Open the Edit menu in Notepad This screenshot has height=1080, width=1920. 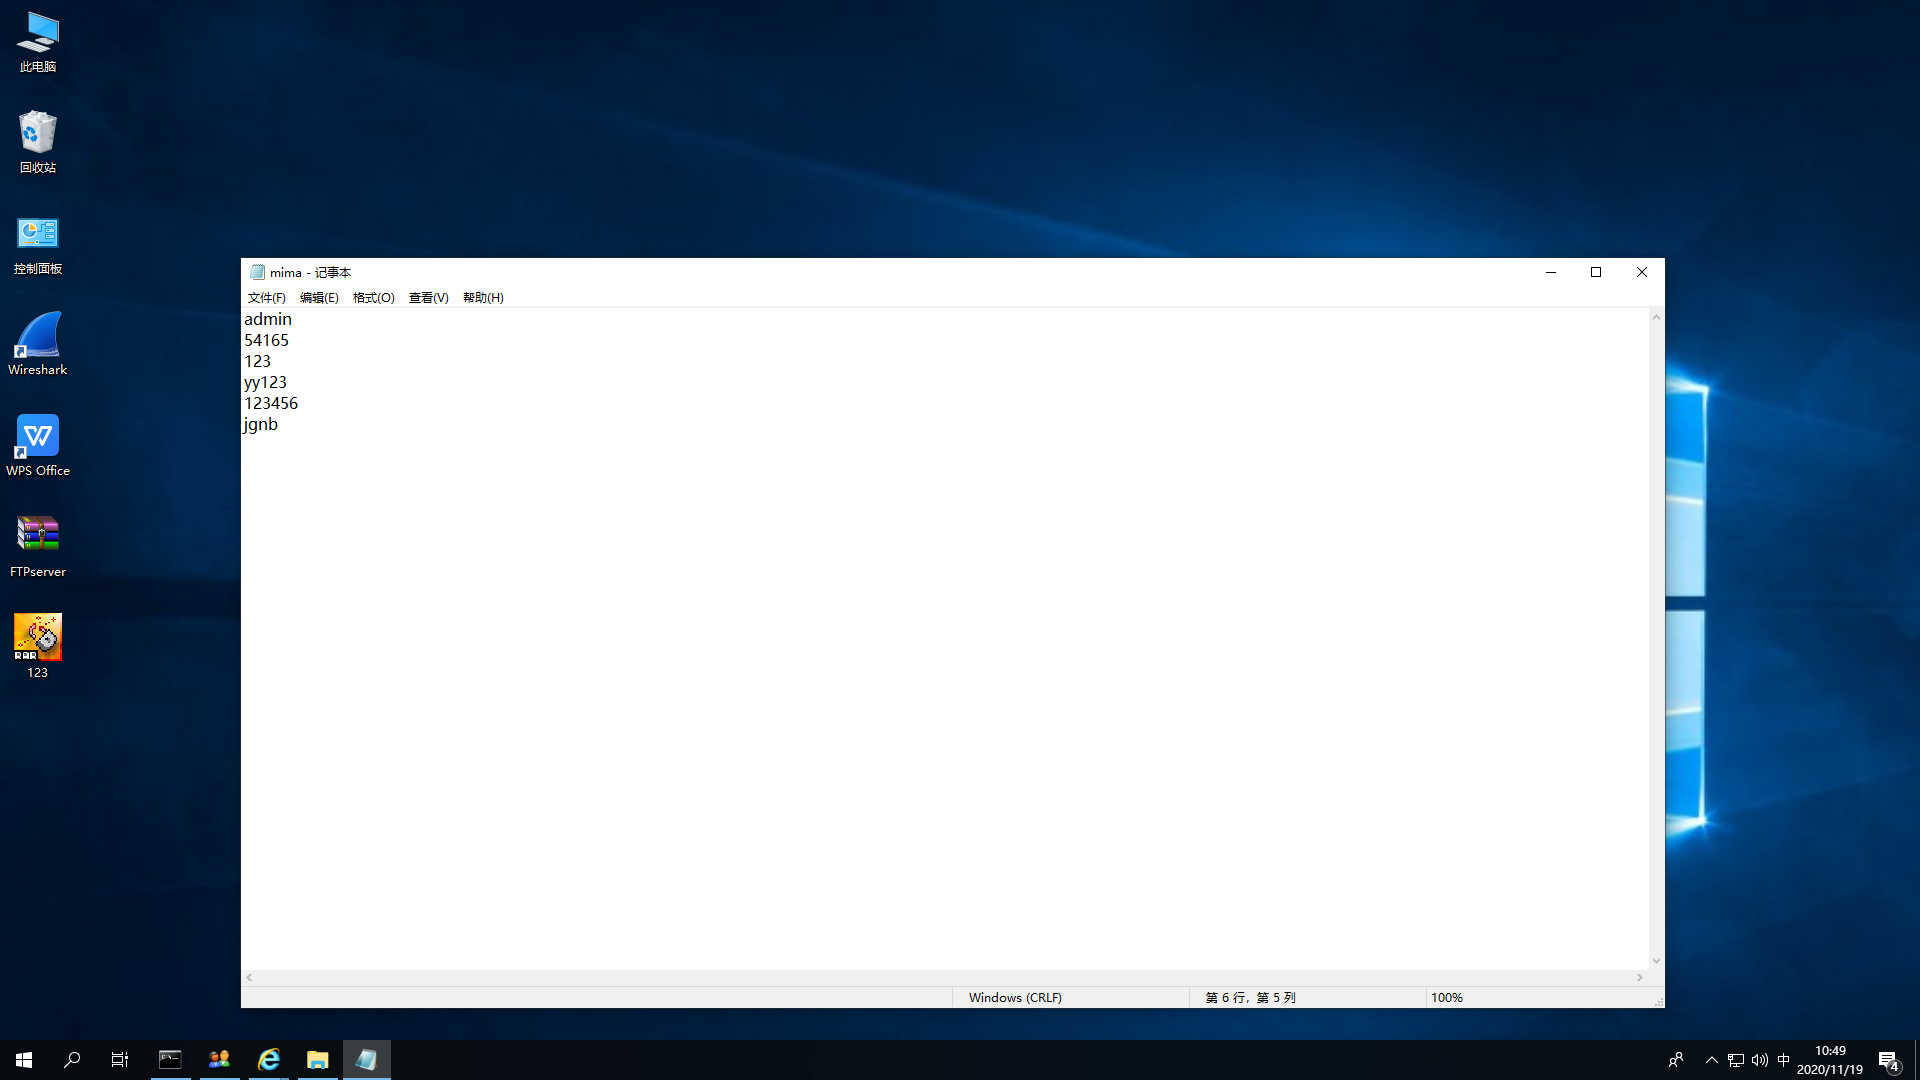click(x=319, y=298)
